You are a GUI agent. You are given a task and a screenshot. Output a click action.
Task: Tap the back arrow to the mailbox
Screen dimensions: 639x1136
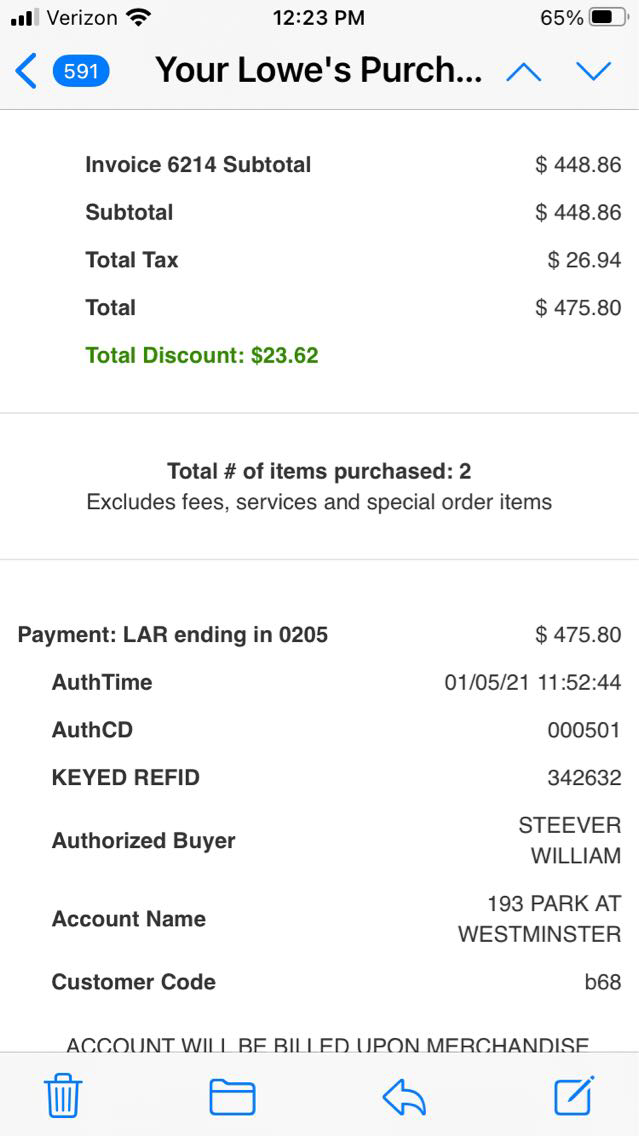click(x=26, y=71)
